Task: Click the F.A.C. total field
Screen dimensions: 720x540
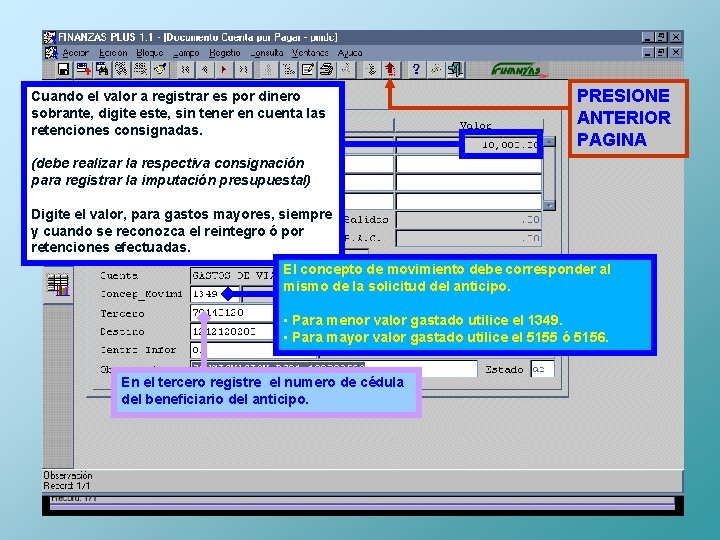Action: click(x=469, y=238)
